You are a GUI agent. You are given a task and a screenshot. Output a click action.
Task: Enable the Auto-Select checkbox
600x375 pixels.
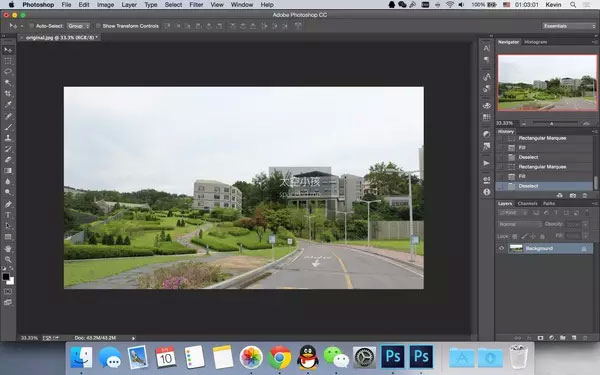pyautogui.click(x=32, y=26)
